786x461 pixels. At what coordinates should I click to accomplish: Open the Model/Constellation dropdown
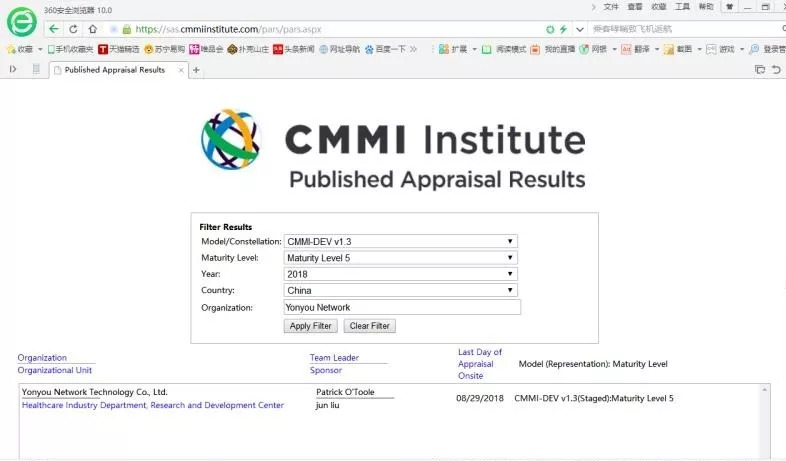pyautogui.click(x=401, y=242)
